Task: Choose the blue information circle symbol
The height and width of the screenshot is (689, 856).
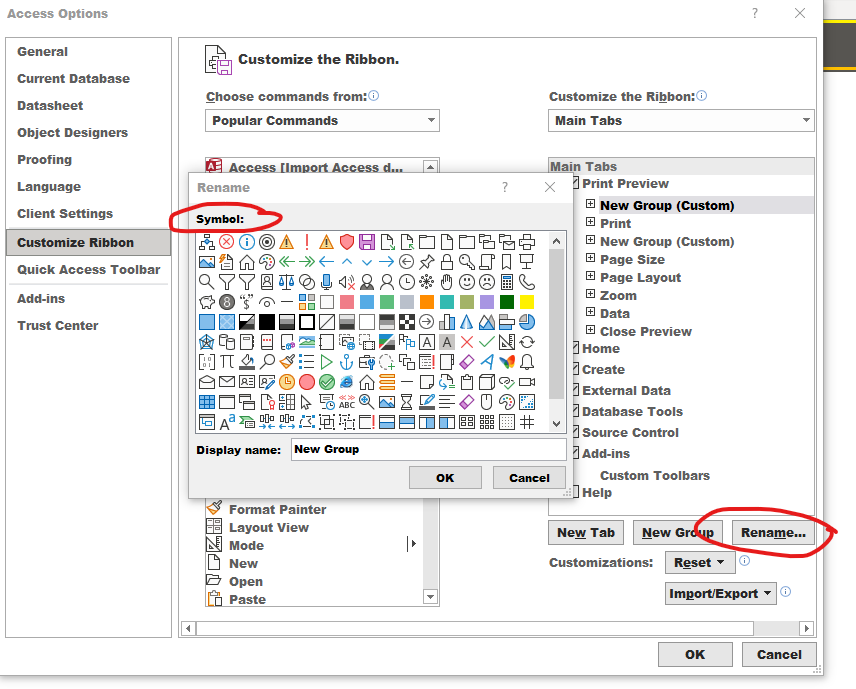Action: click(x=247, y=241)
